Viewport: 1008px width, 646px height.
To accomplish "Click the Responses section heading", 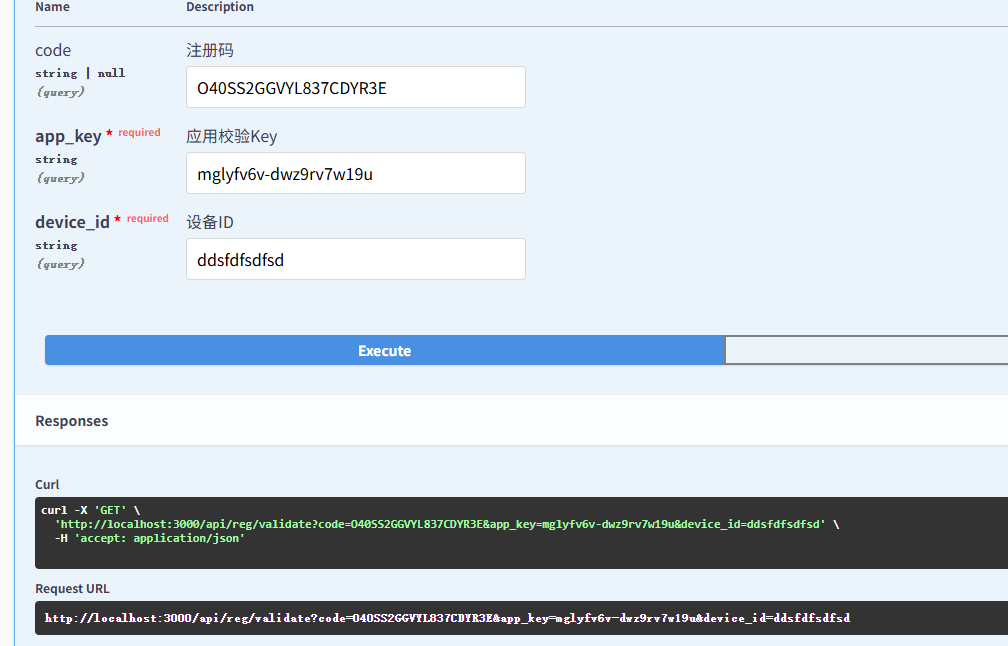I will pyautogui.click(x=72, y=421).
